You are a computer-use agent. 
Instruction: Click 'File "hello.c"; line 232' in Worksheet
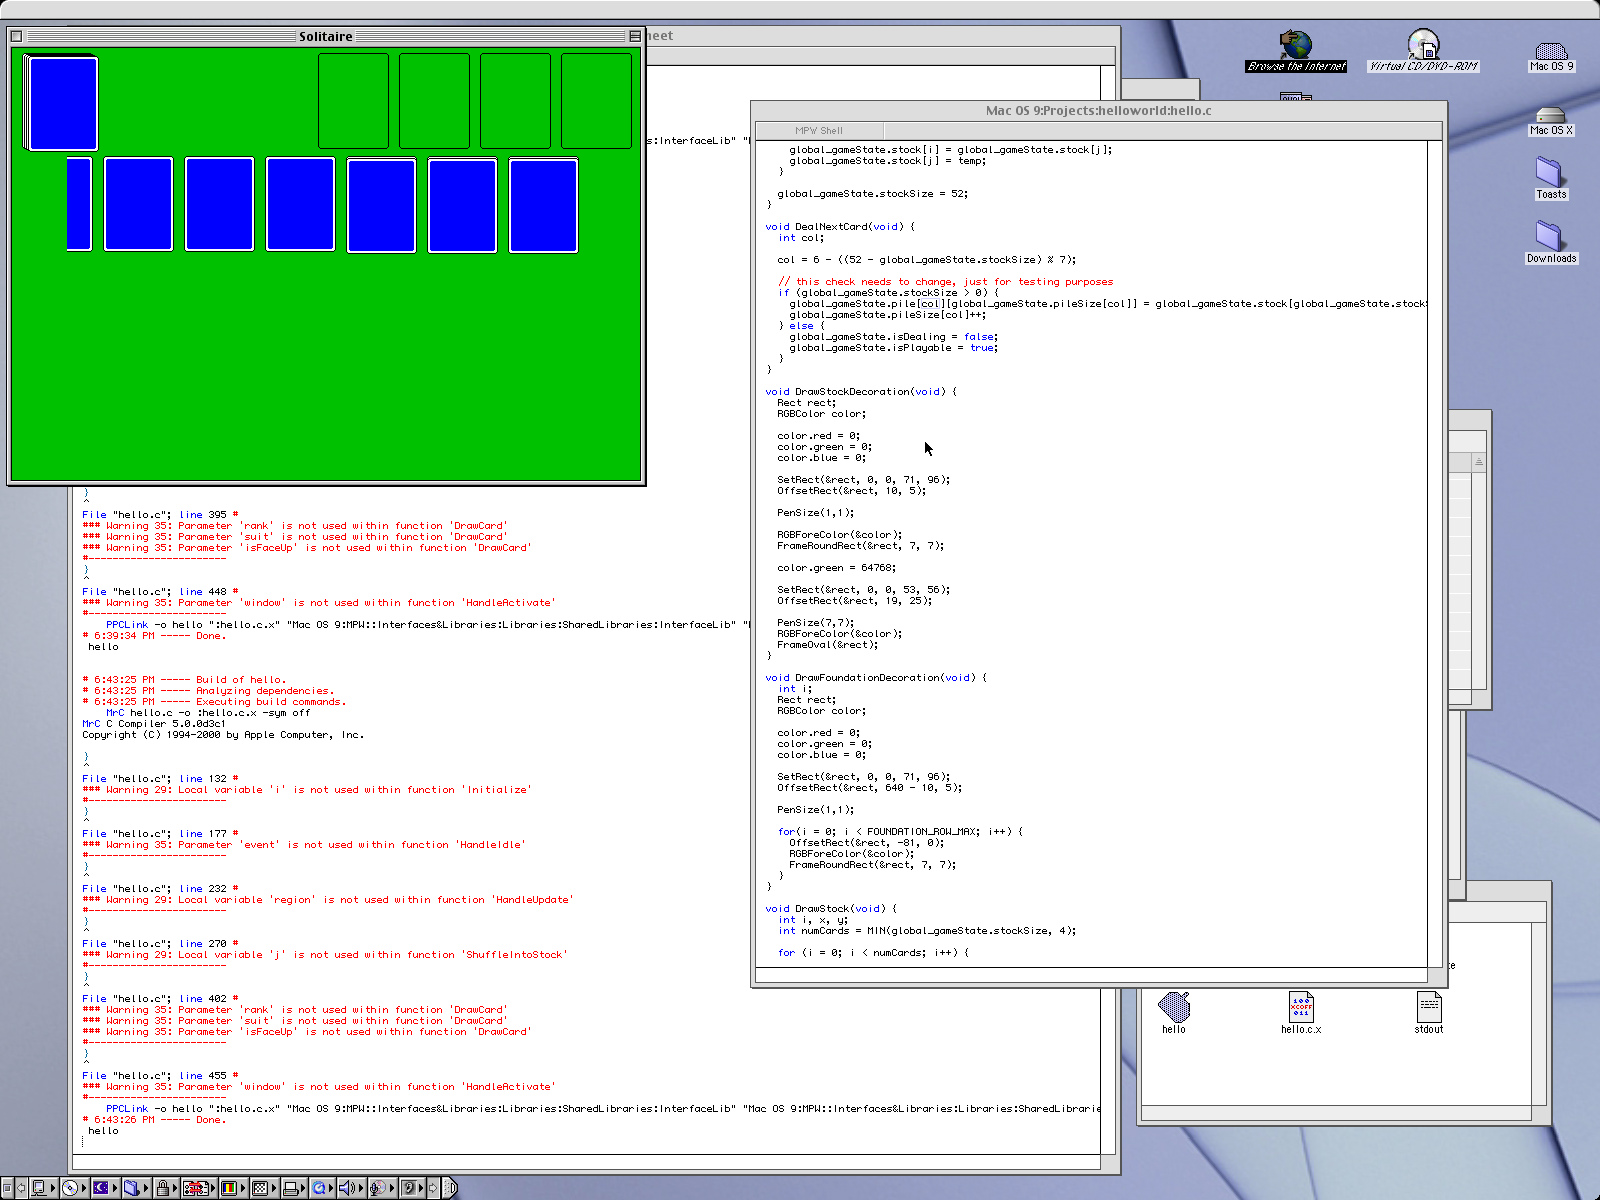(x=155, y=889)
